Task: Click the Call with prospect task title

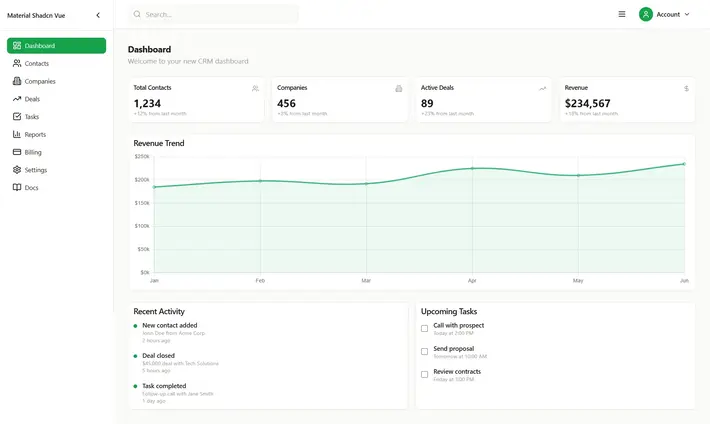Action: (459, 325)
